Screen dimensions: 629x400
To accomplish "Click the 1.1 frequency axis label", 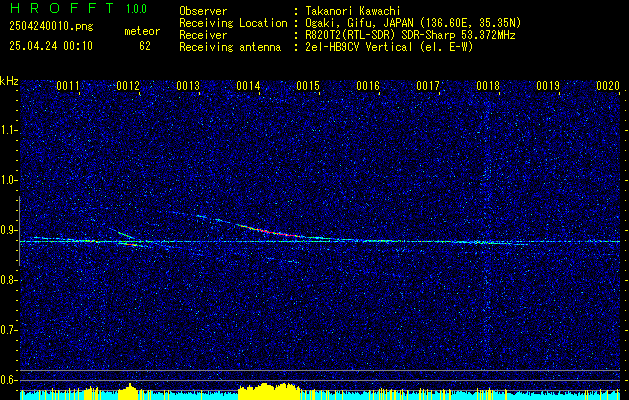I will (x=8, y=130).
